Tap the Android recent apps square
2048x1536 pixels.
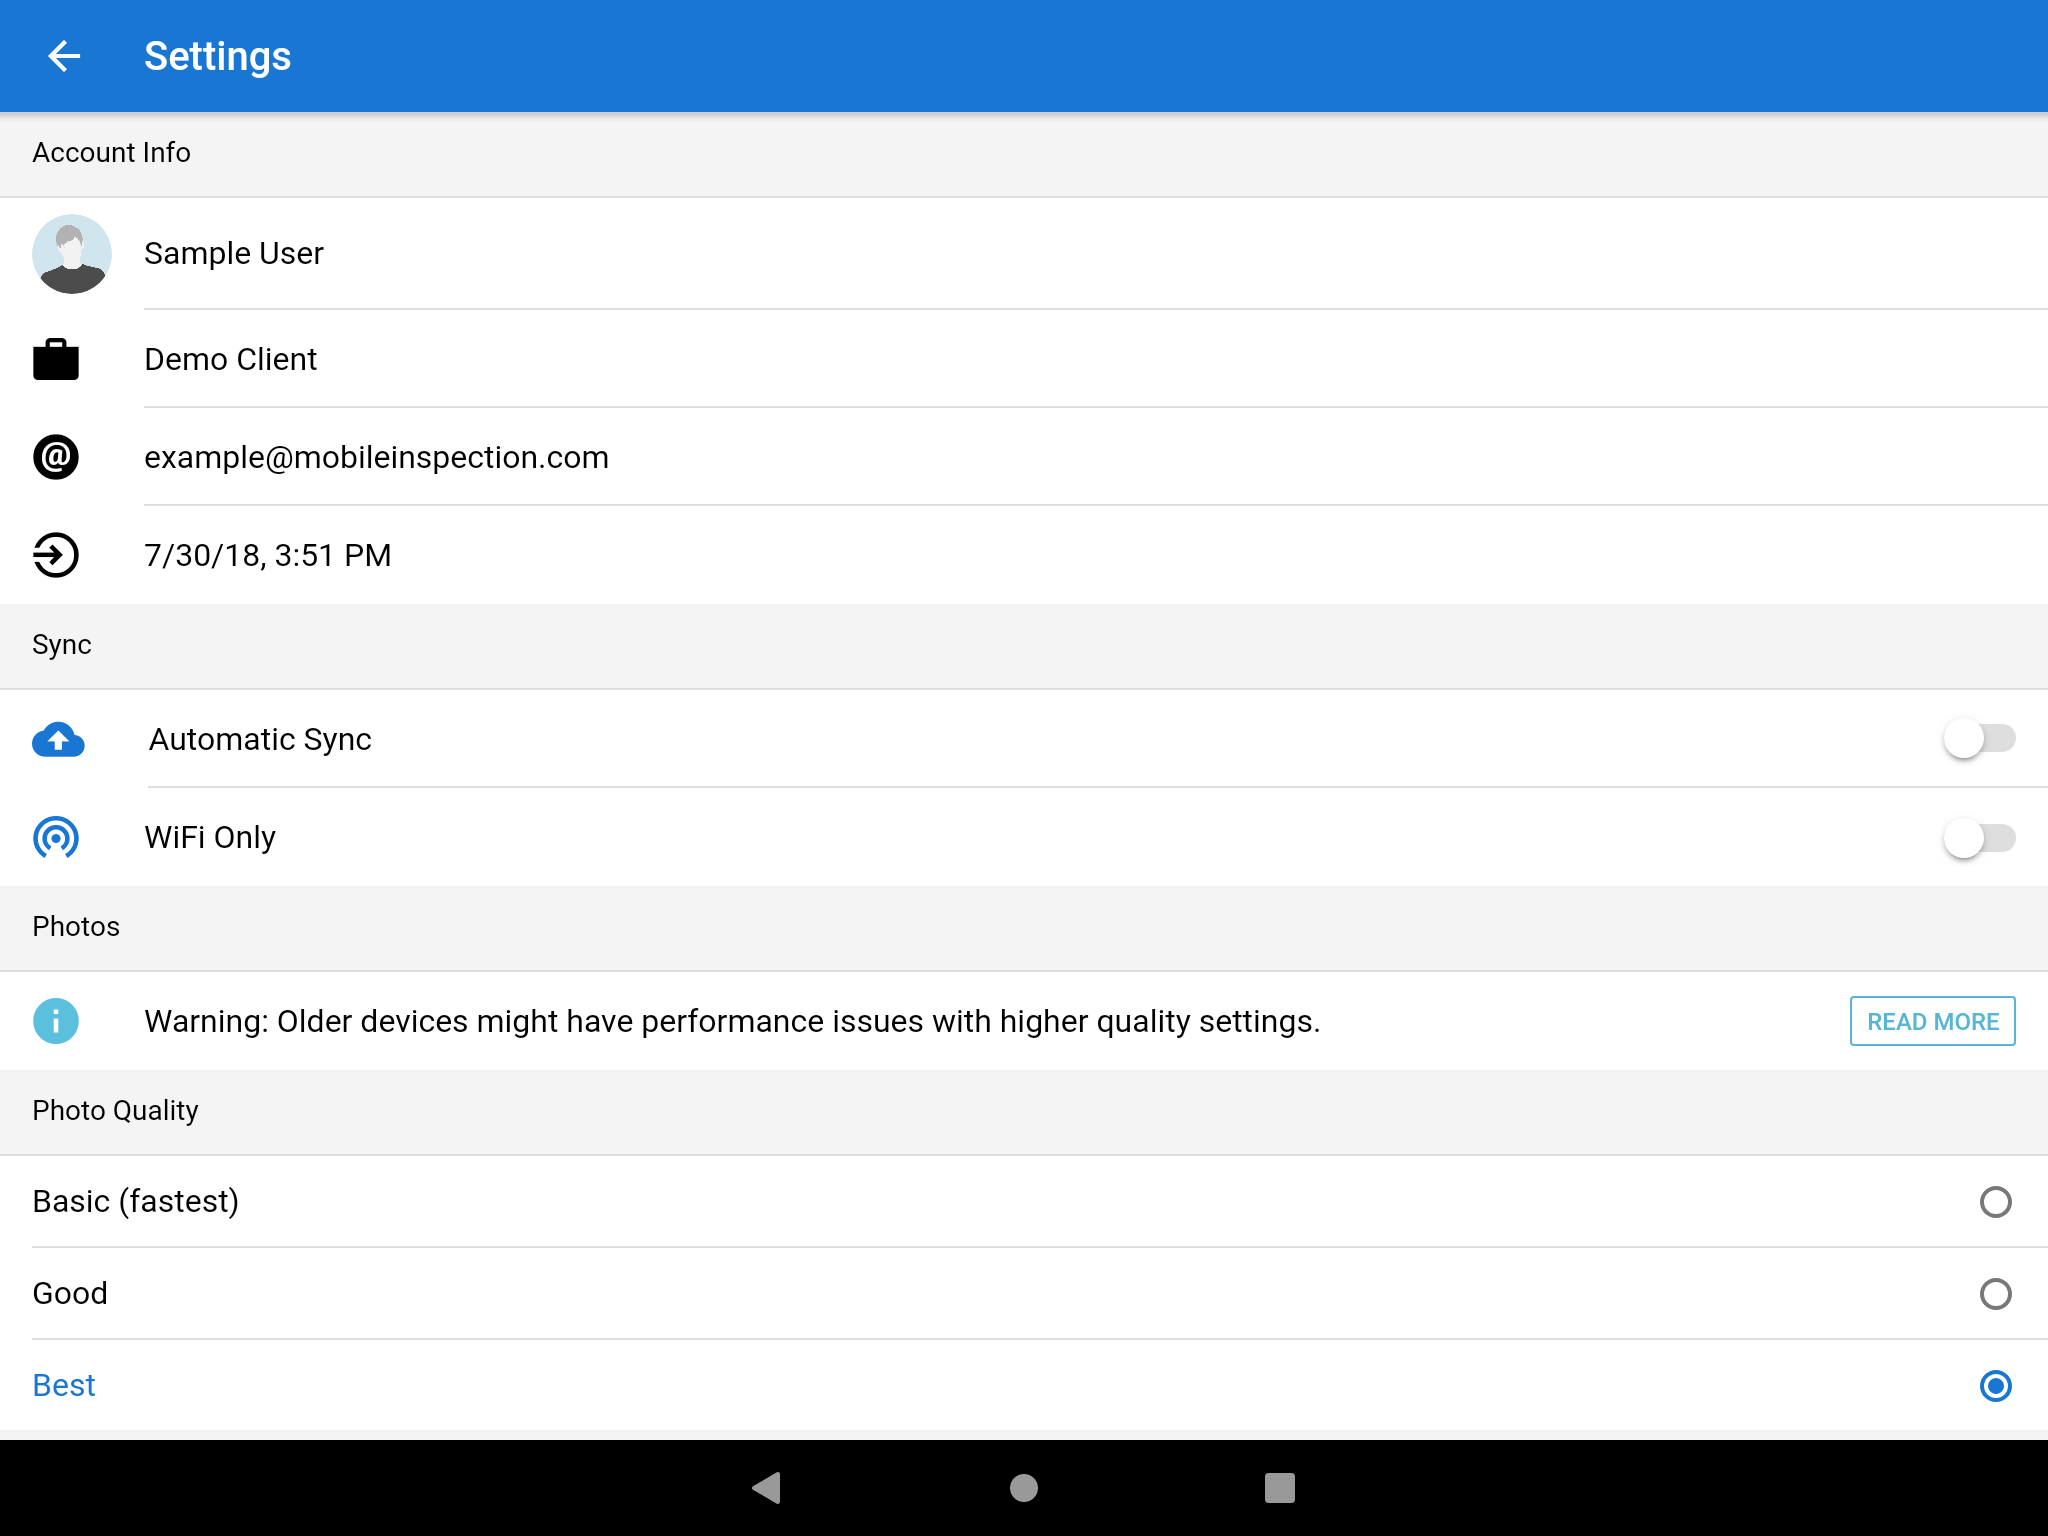click(x=1280, y=1488)
